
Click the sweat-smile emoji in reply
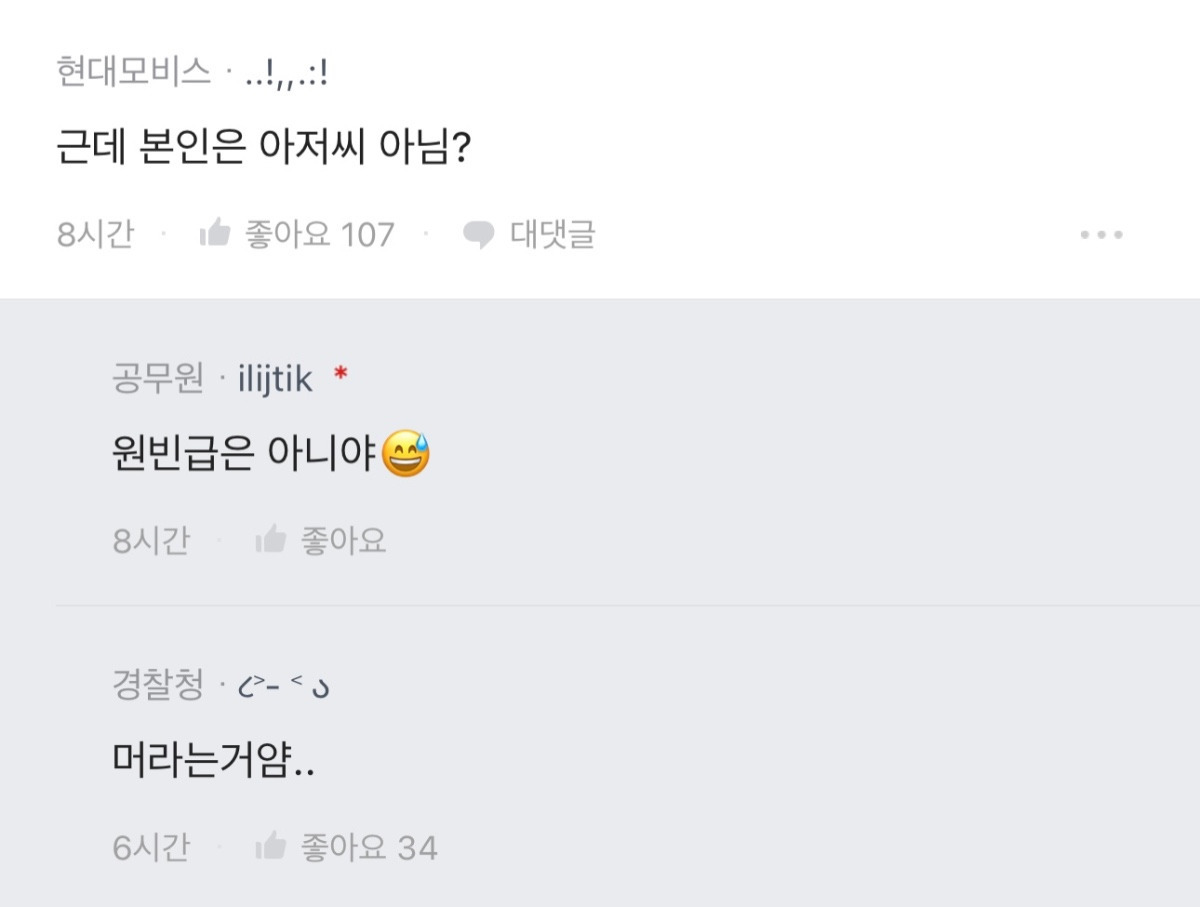[406, 456]
